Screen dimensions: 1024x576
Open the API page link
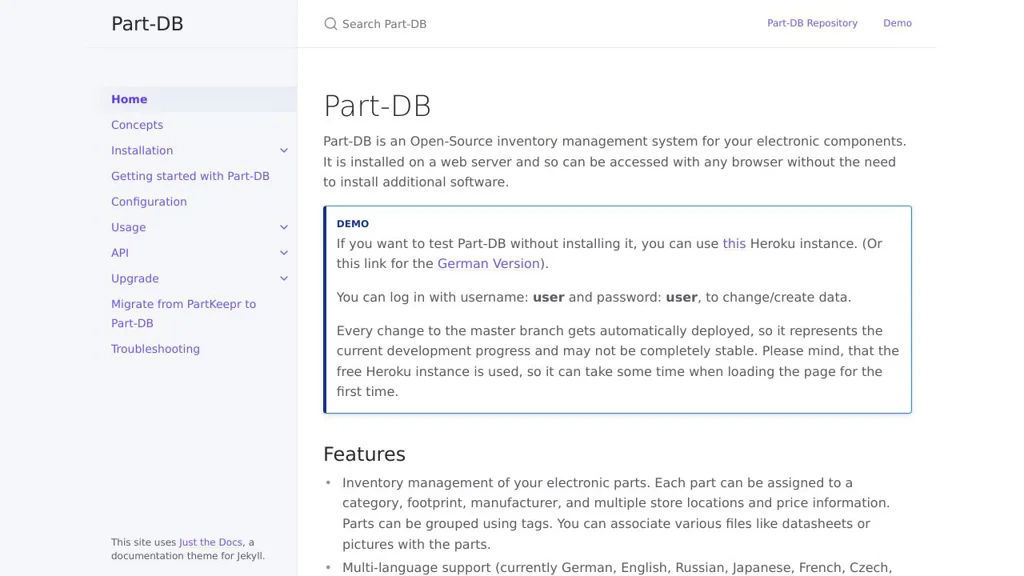coord(120,253)
